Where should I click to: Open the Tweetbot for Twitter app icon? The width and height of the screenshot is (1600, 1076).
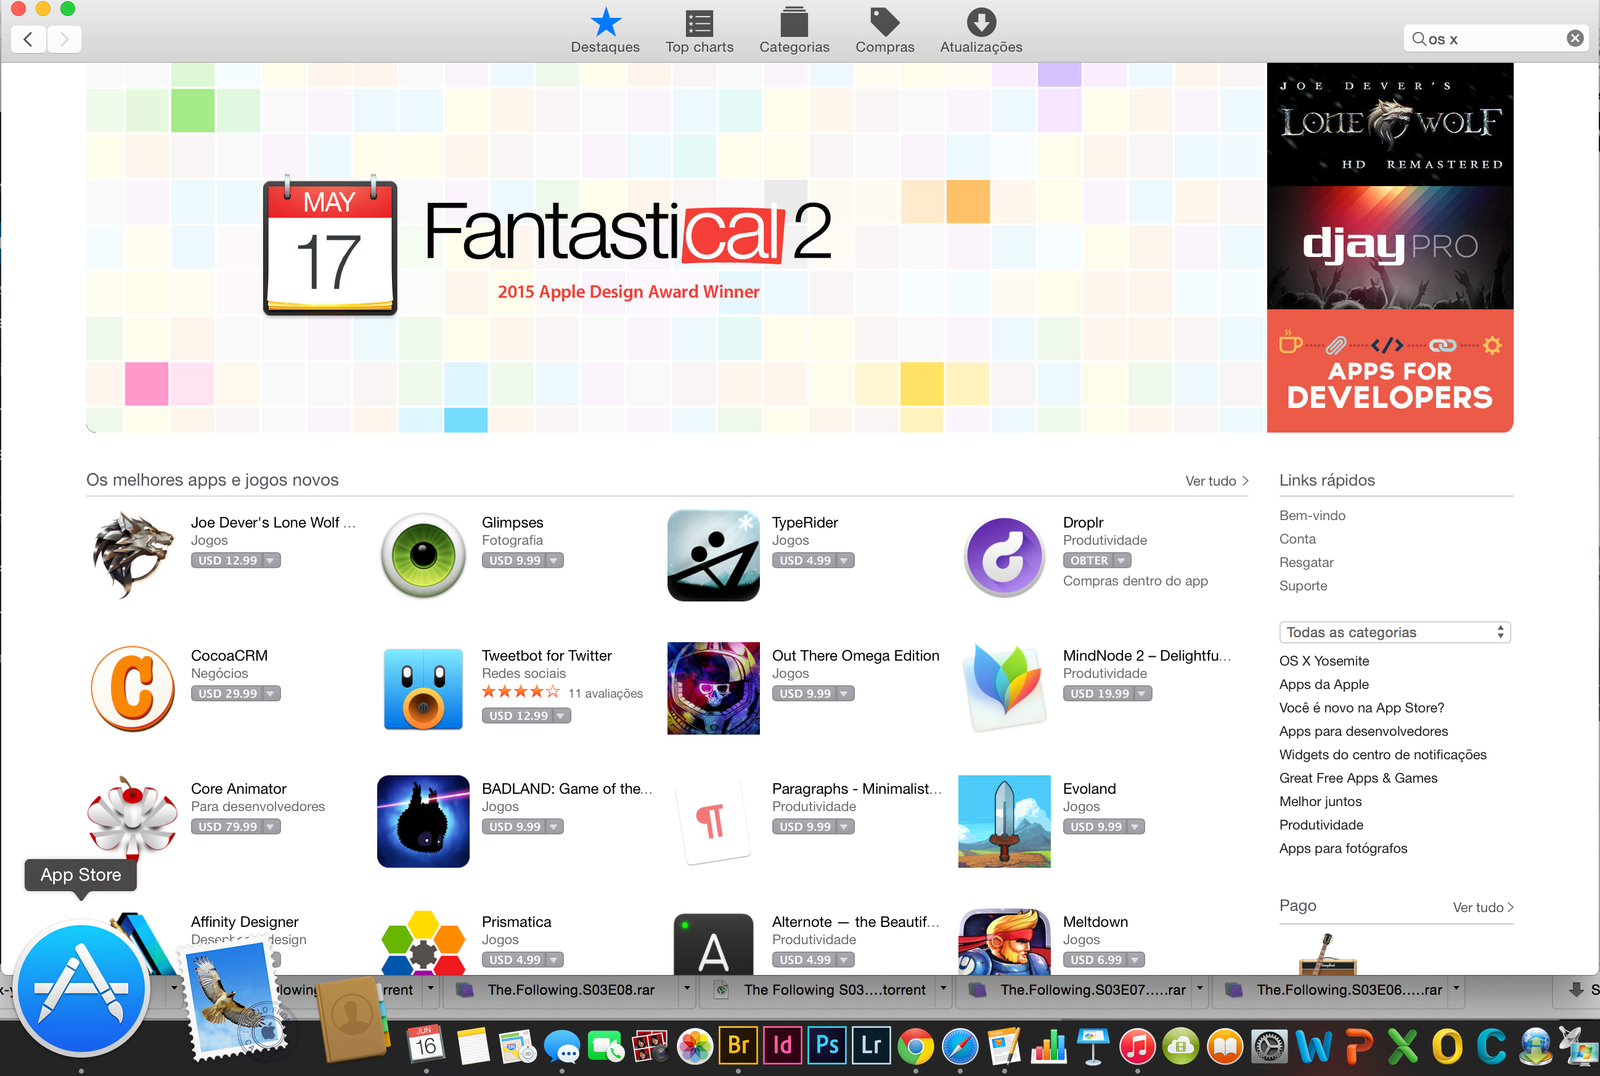[x=423, y=689]
